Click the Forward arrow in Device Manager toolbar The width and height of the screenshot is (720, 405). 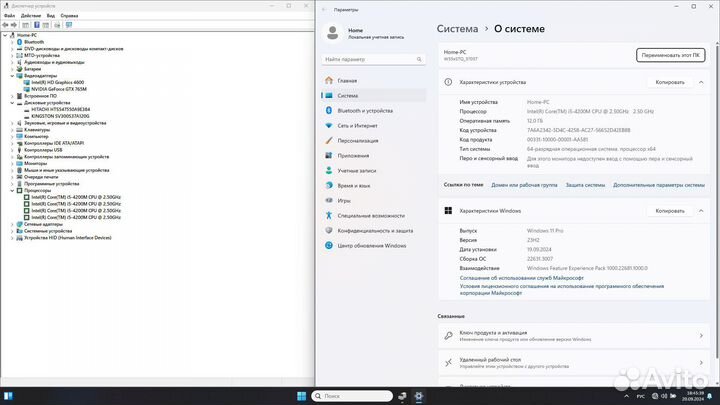pos(14,25)
